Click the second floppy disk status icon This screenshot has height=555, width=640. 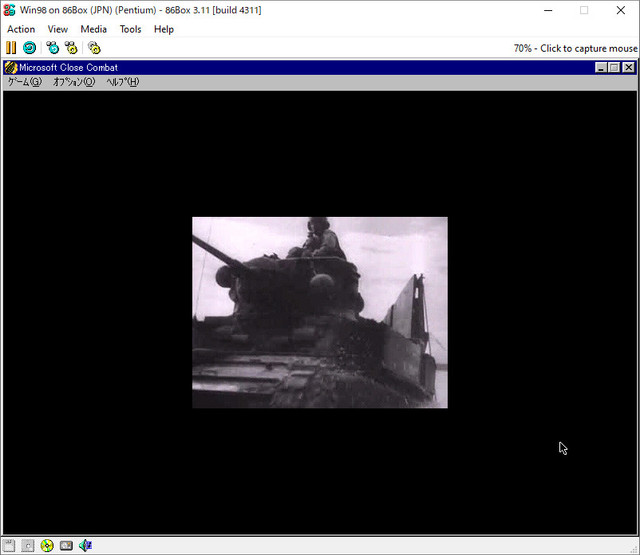point(28,546)
